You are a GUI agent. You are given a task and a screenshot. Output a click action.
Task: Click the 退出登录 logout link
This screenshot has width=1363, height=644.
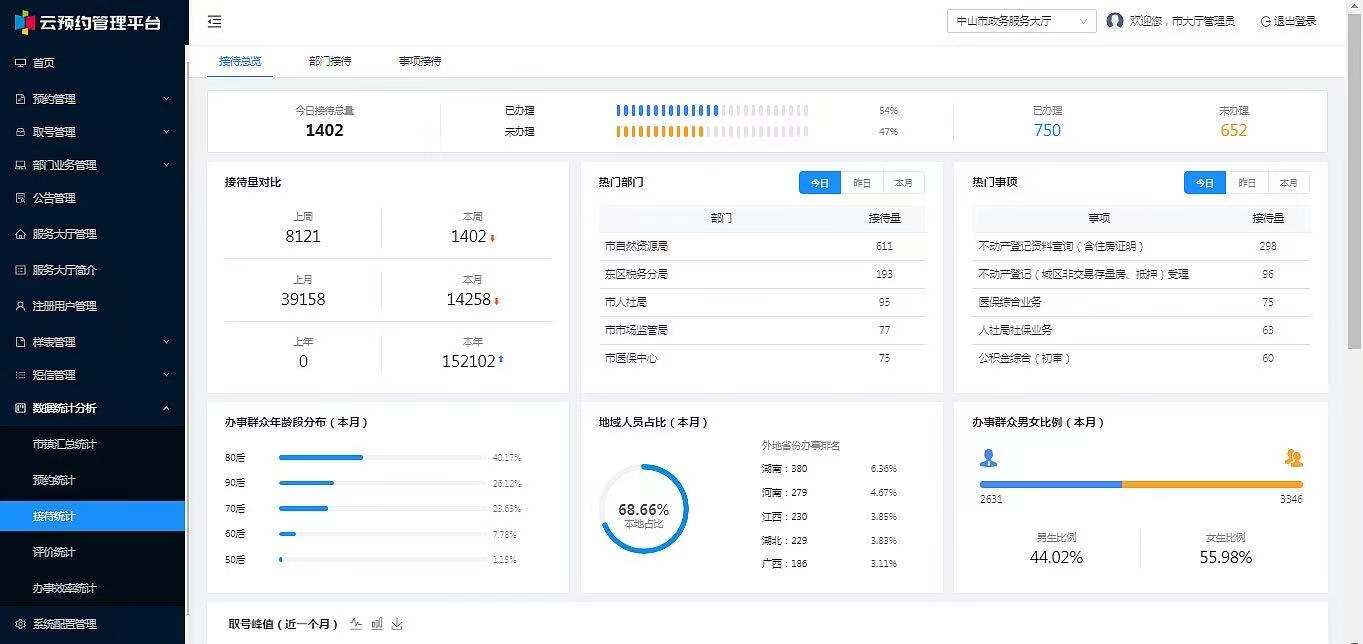click(1288, 21)
